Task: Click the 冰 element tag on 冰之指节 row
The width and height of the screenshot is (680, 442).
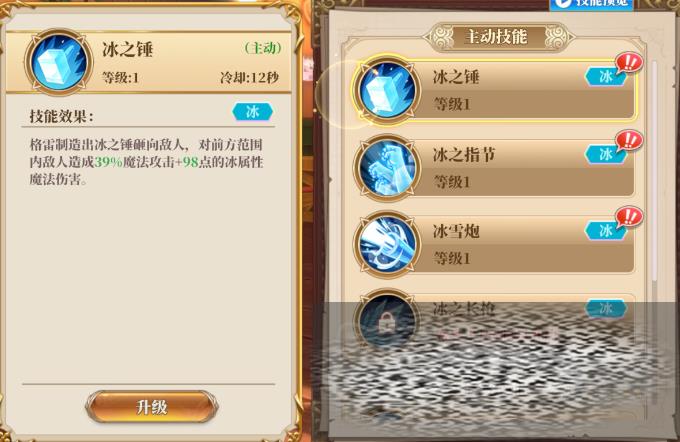Action: tap(605, 154)
